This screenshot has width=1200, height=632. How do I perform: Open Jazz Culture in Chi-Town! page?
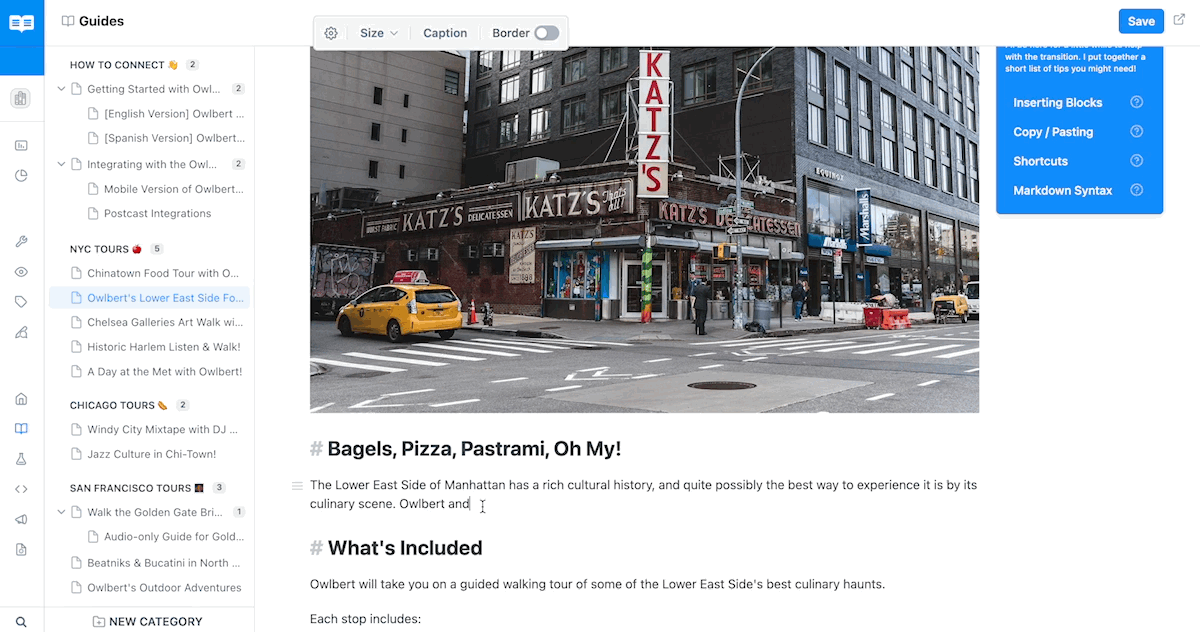150,454
